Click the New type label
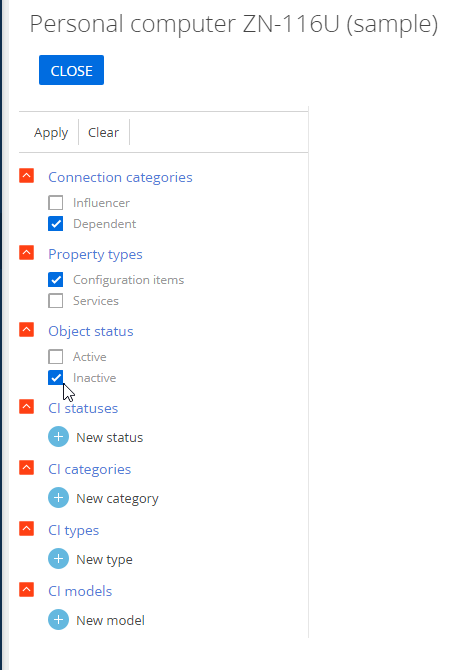The height and width of the screenshot is (670, 474). click(x=104, y=560)
